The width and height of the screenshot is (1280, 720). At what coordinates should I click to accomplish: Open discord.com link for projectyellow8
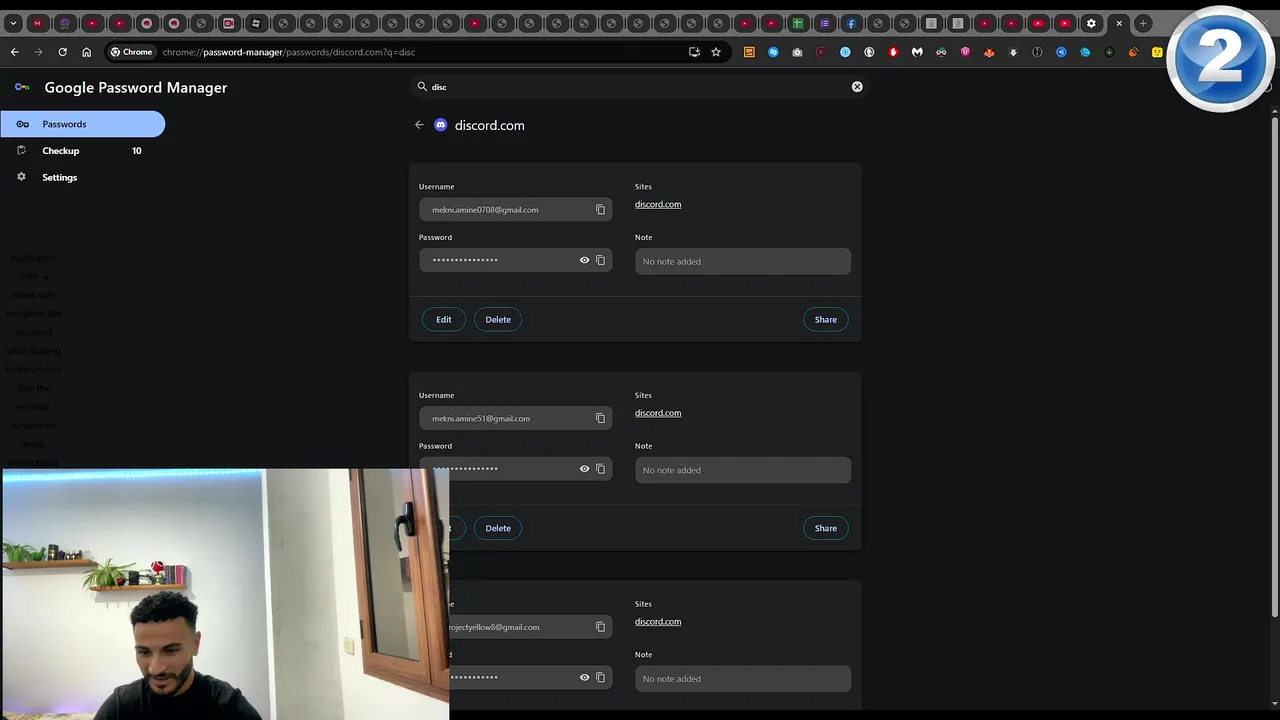[x=658, y=622]
